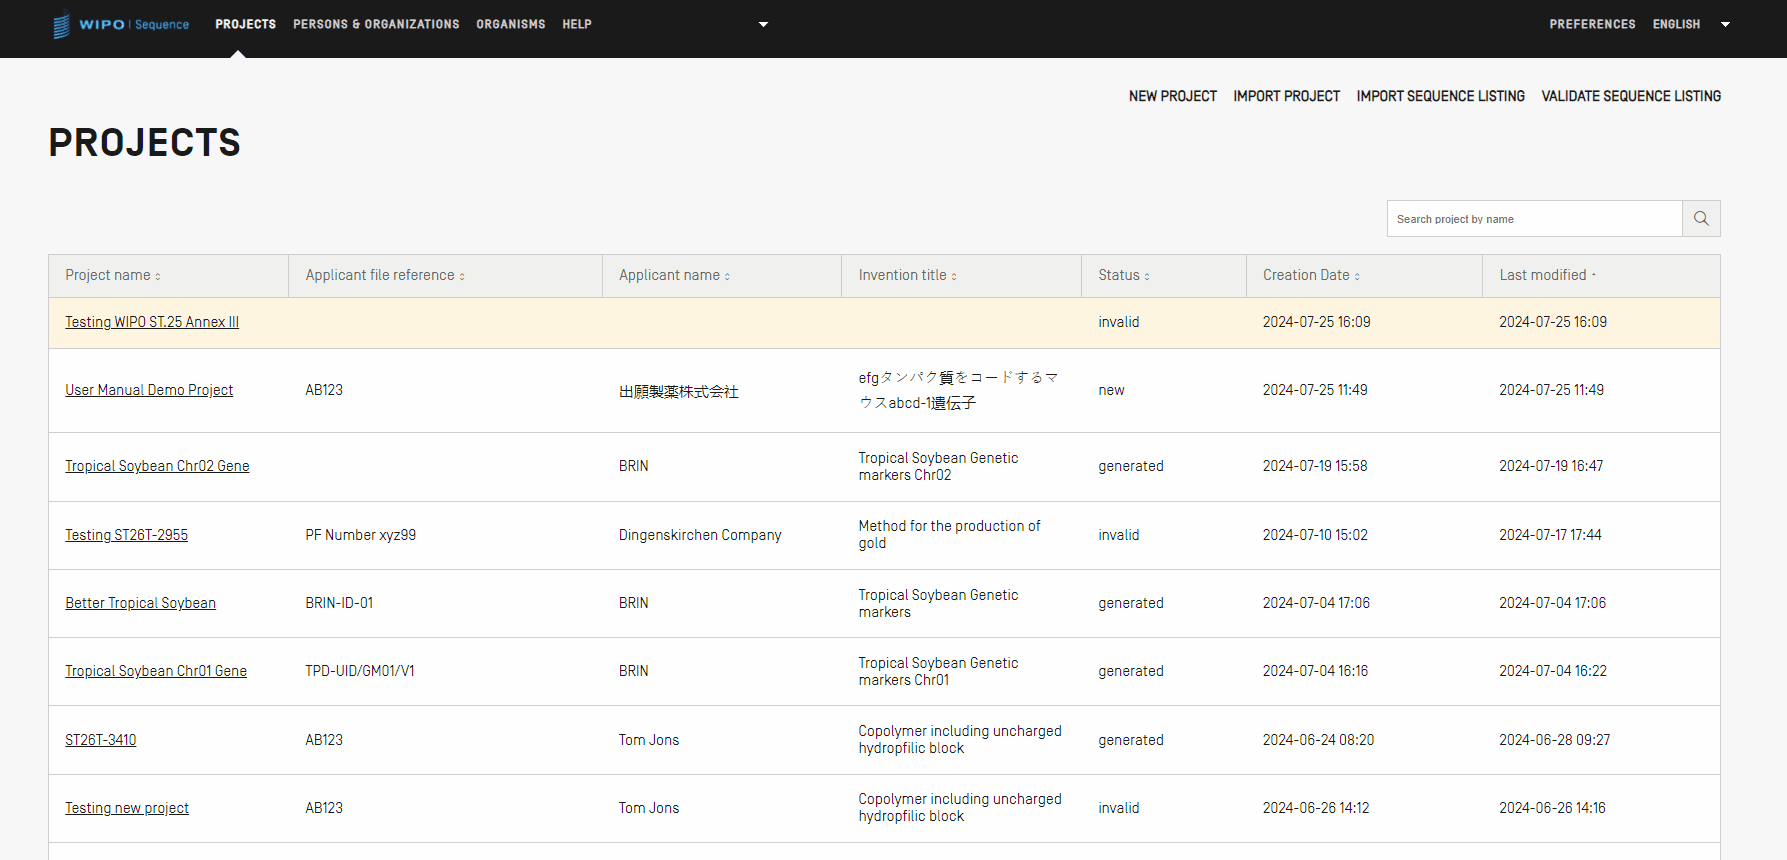The height and width of the screenshot is (860, 1787).
Task: Sort projects by Creation Date
Action: click(x=1310, y=275)
